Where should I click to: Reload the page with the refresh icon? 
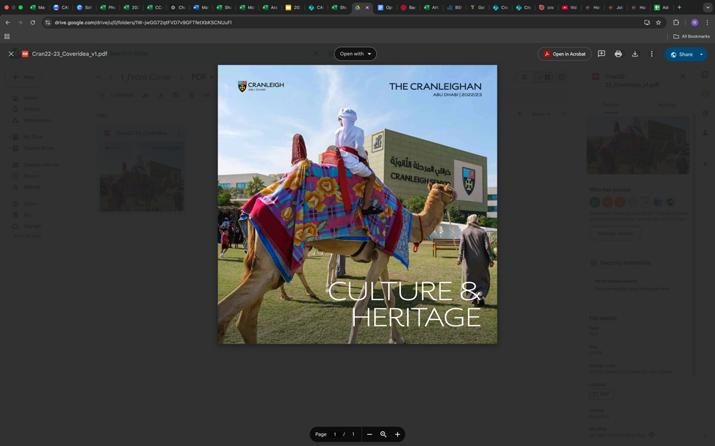point(33,22)
